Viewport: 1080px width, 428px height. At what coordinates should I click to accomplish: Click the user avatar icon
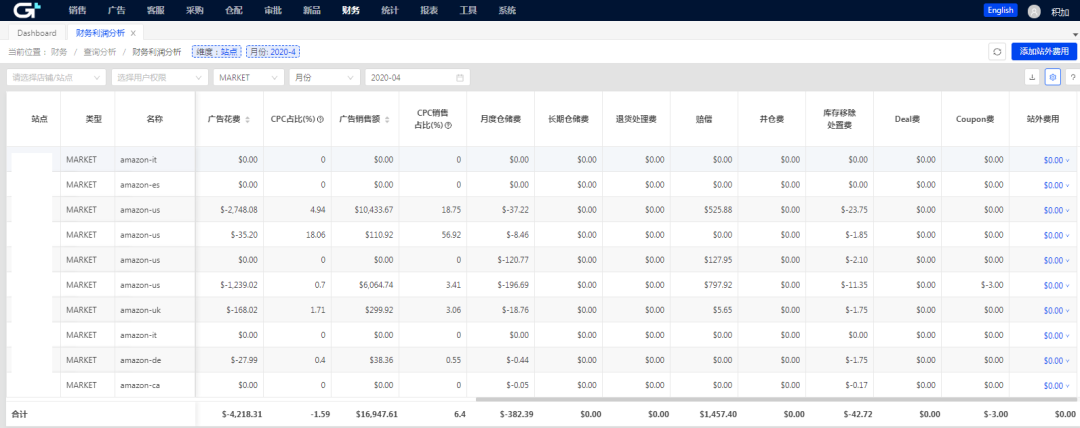1034,11
